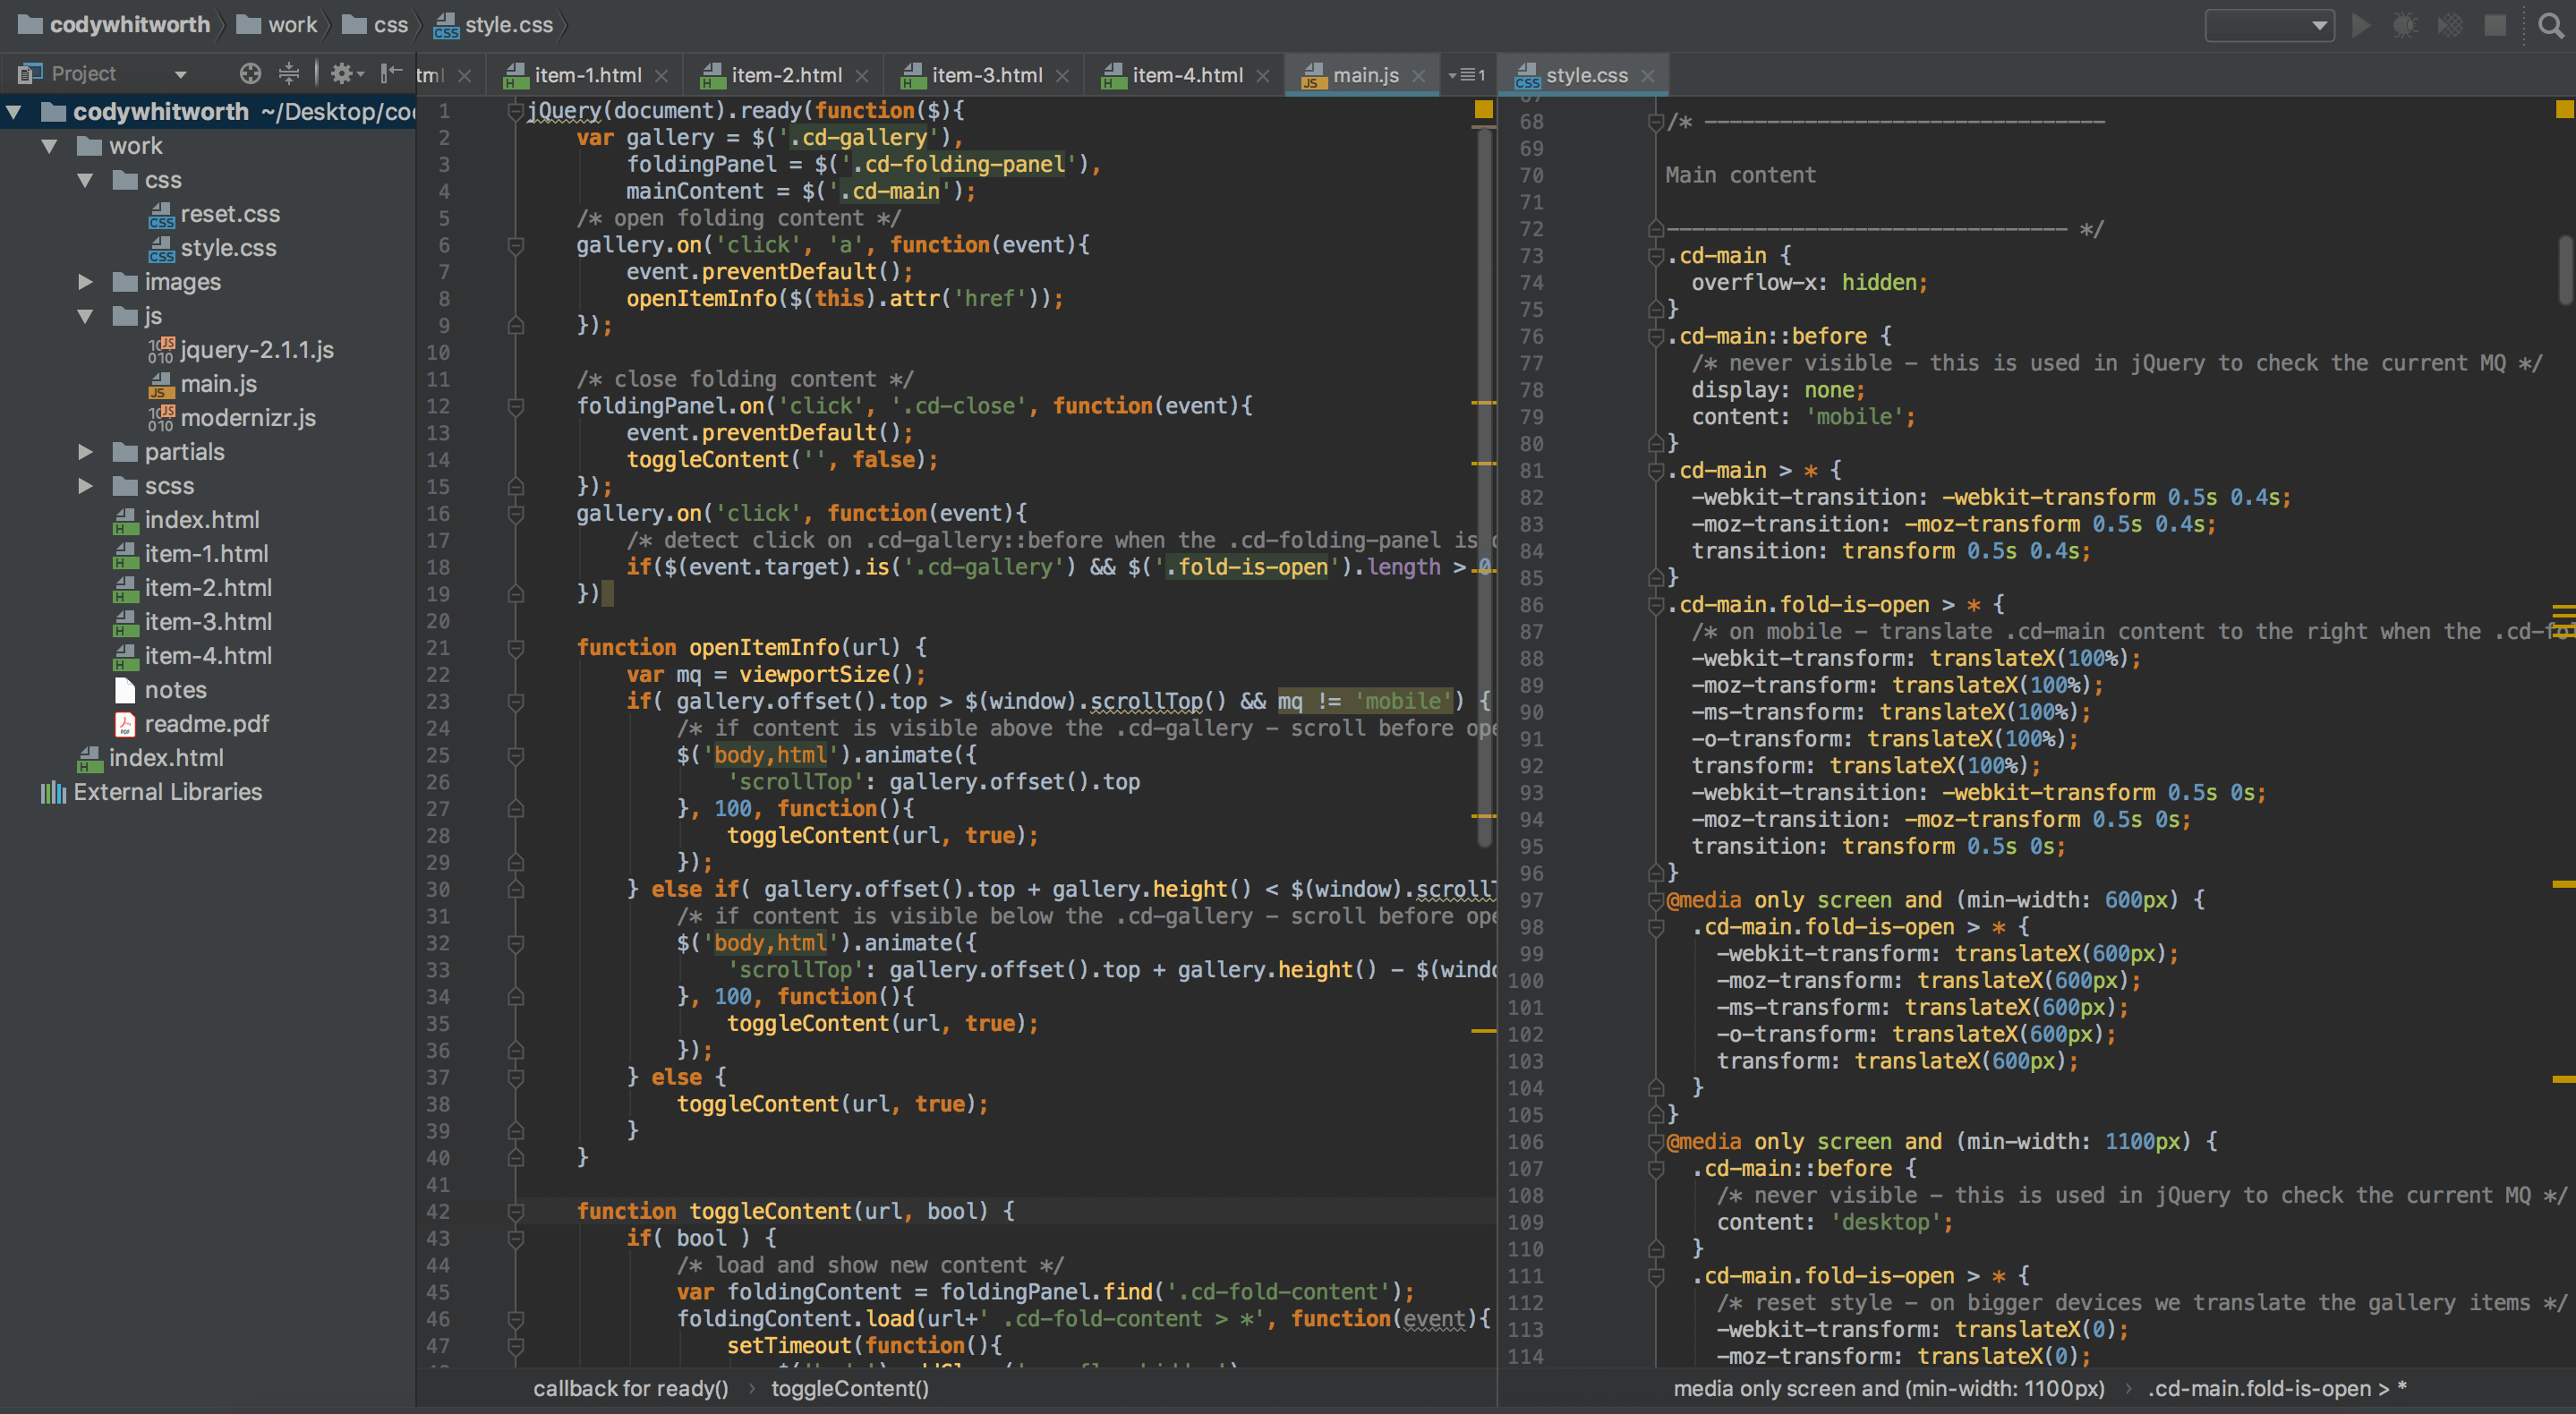The height and width of the screenshot is (1414, 2576).
Task: Click inspection status square in style.css editor
Action: [2564, 109]
